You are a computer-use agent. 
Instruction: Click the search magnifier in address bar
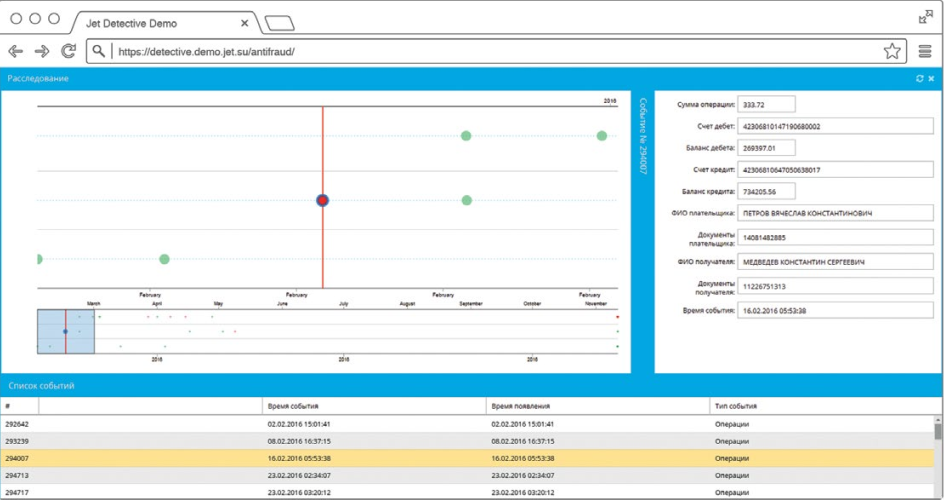[x=98, y=51]
